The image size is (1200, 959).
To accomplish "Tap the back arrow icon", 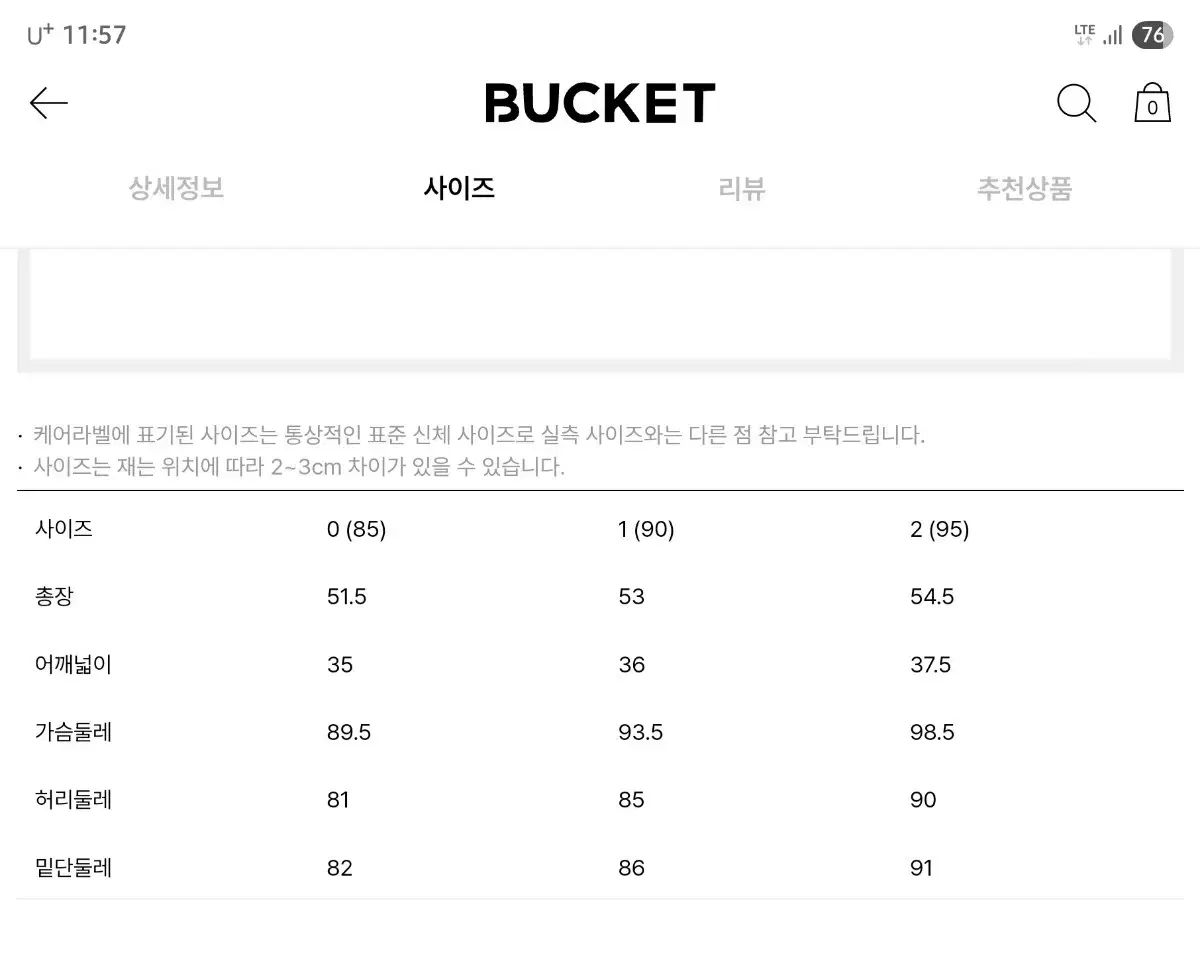I will (48, 103).
